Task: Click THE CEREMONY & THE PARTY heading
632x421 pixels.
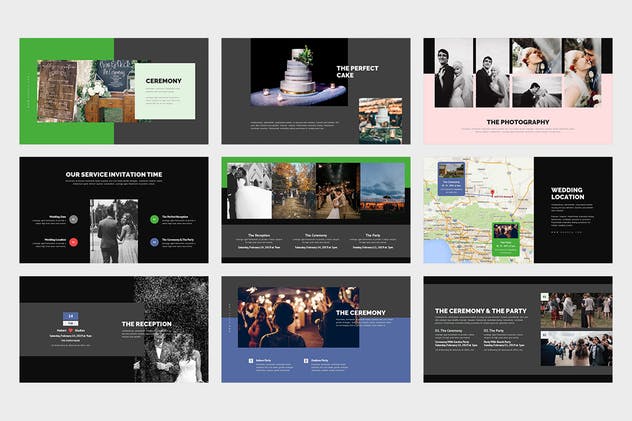Action: pos(480,311)
